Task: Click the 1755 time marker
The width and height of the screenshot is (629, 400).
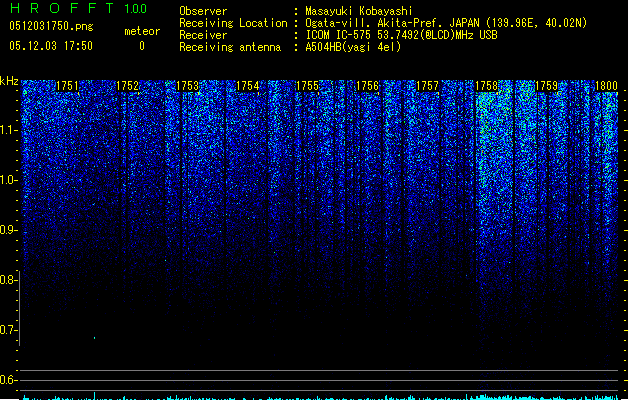Action: (307, 86)
